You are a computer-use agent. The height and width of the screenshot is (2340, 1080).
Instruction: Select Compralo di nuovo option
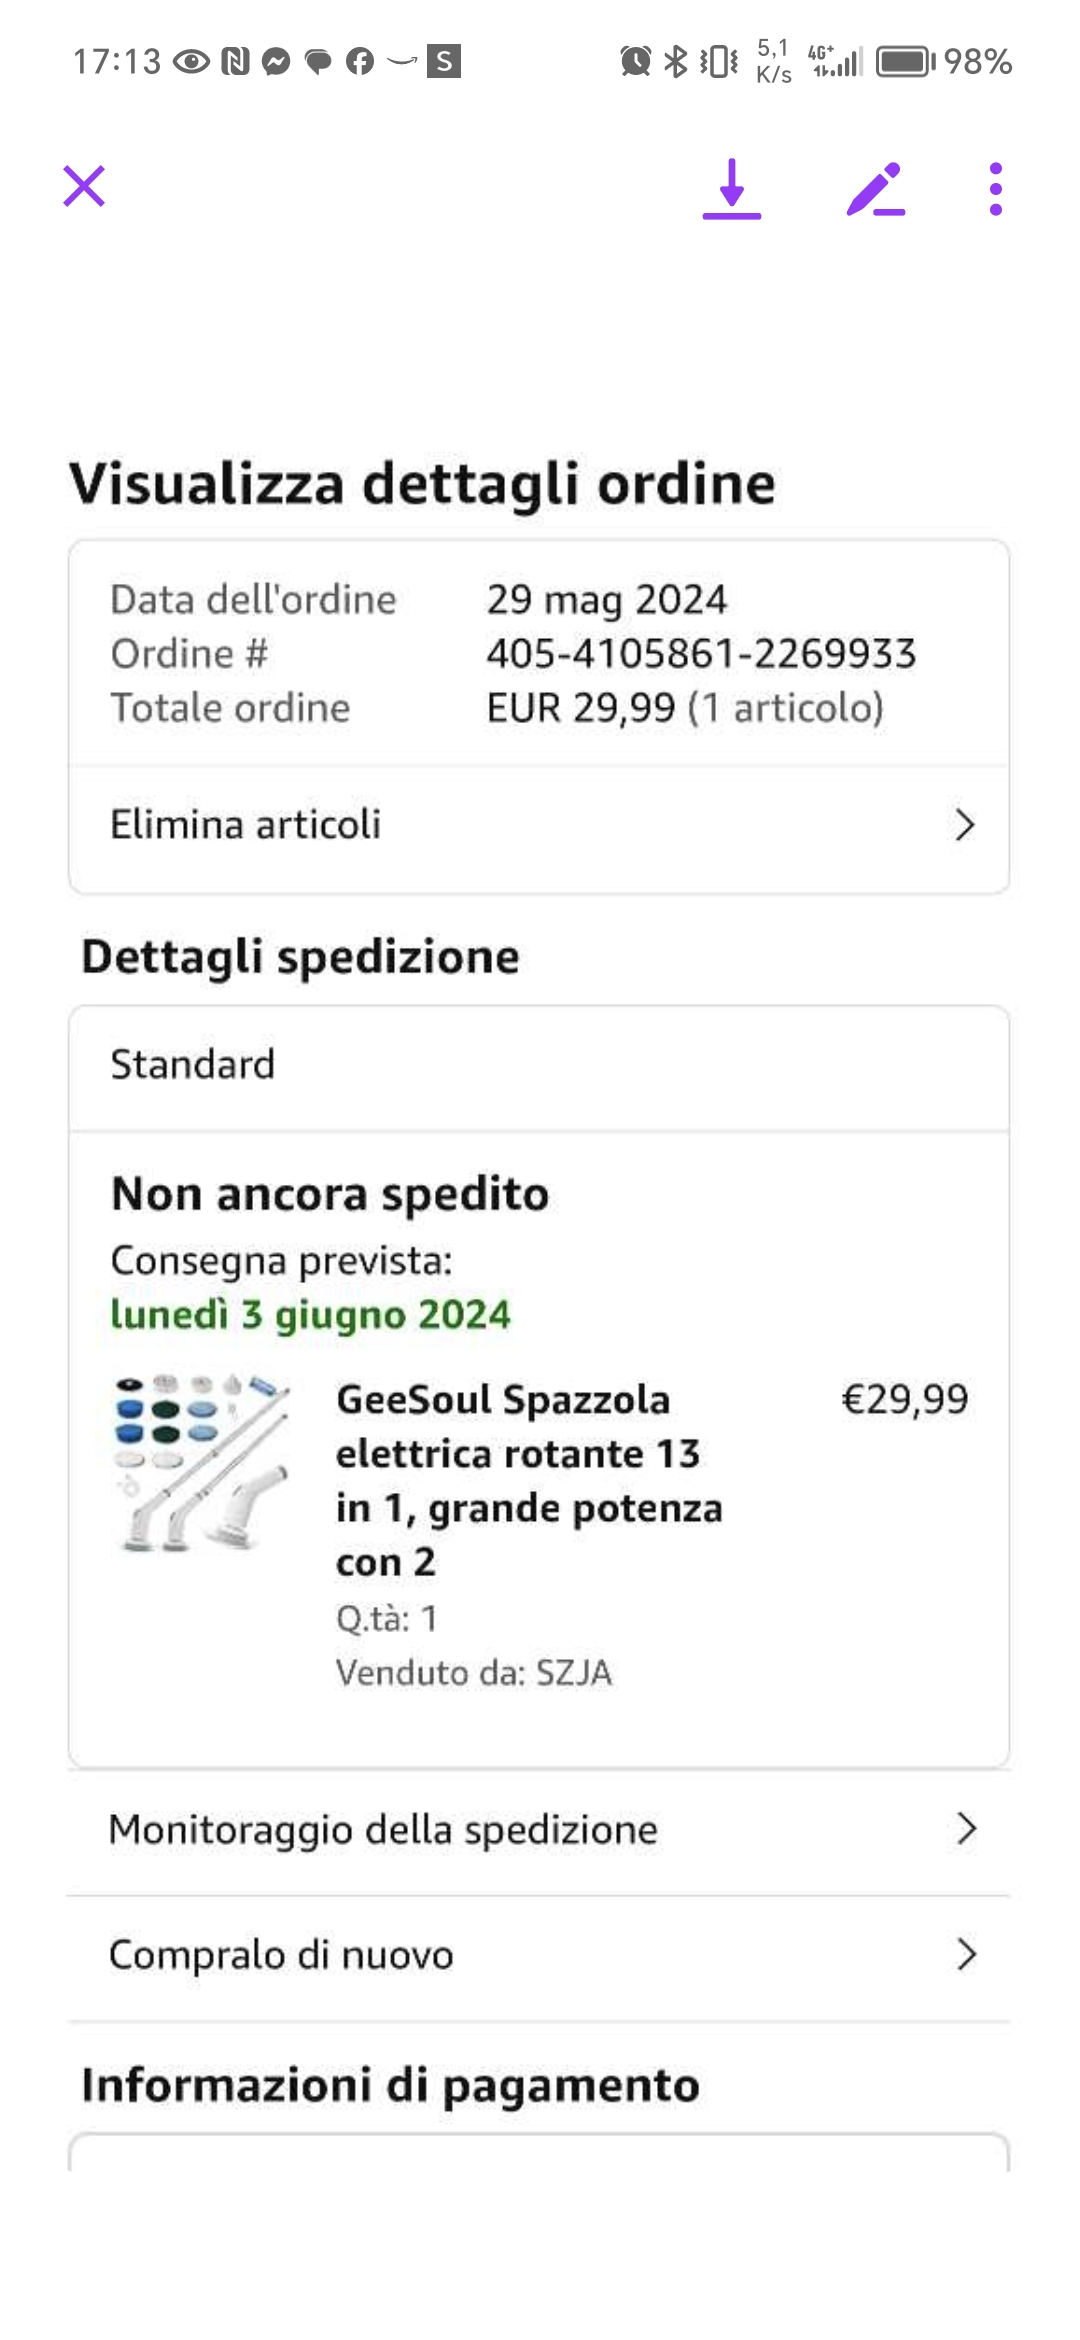tap(539, 1955)
